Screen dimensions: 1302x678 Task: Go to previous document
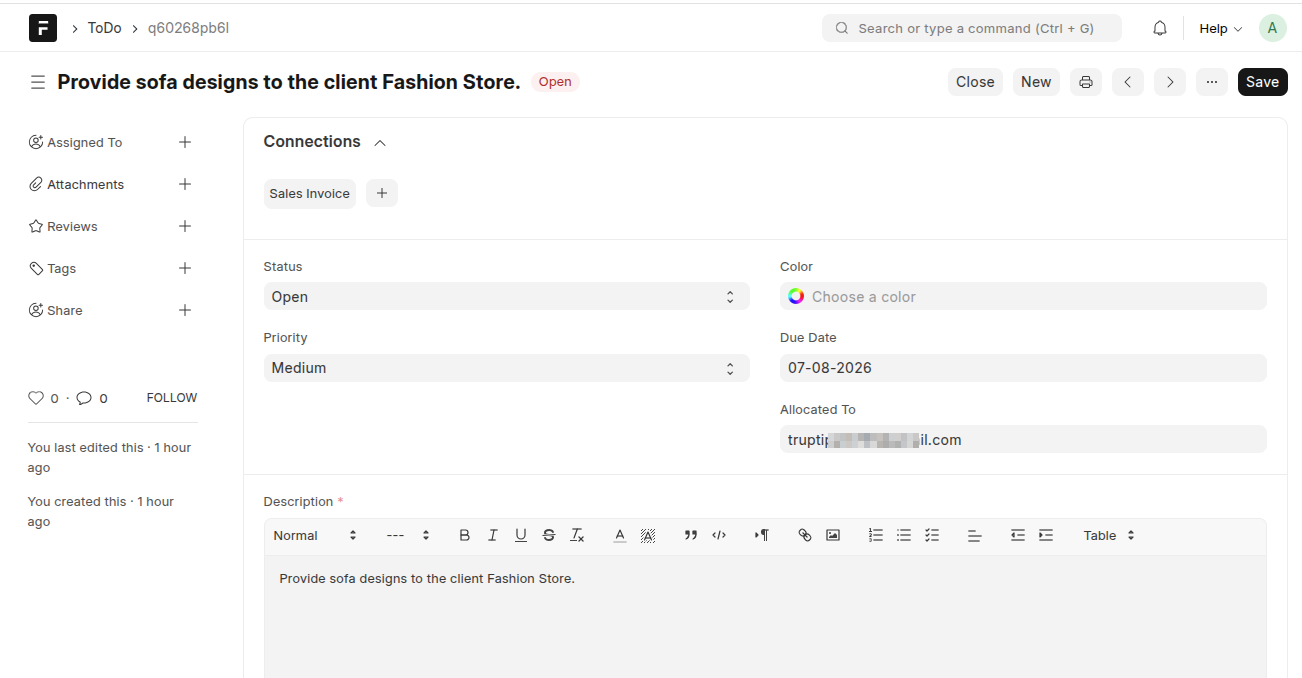point(1128,82)
